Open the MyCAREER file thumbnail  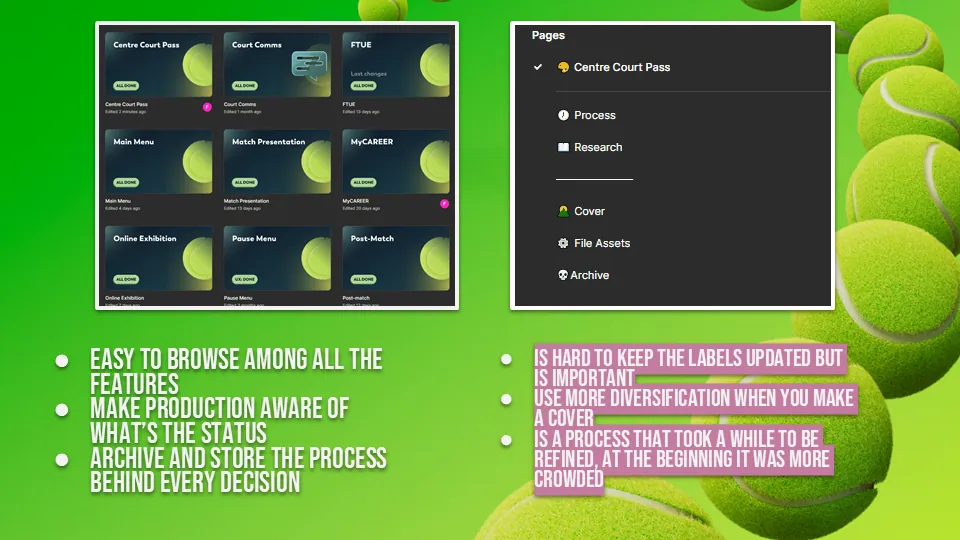click(396, 162)
